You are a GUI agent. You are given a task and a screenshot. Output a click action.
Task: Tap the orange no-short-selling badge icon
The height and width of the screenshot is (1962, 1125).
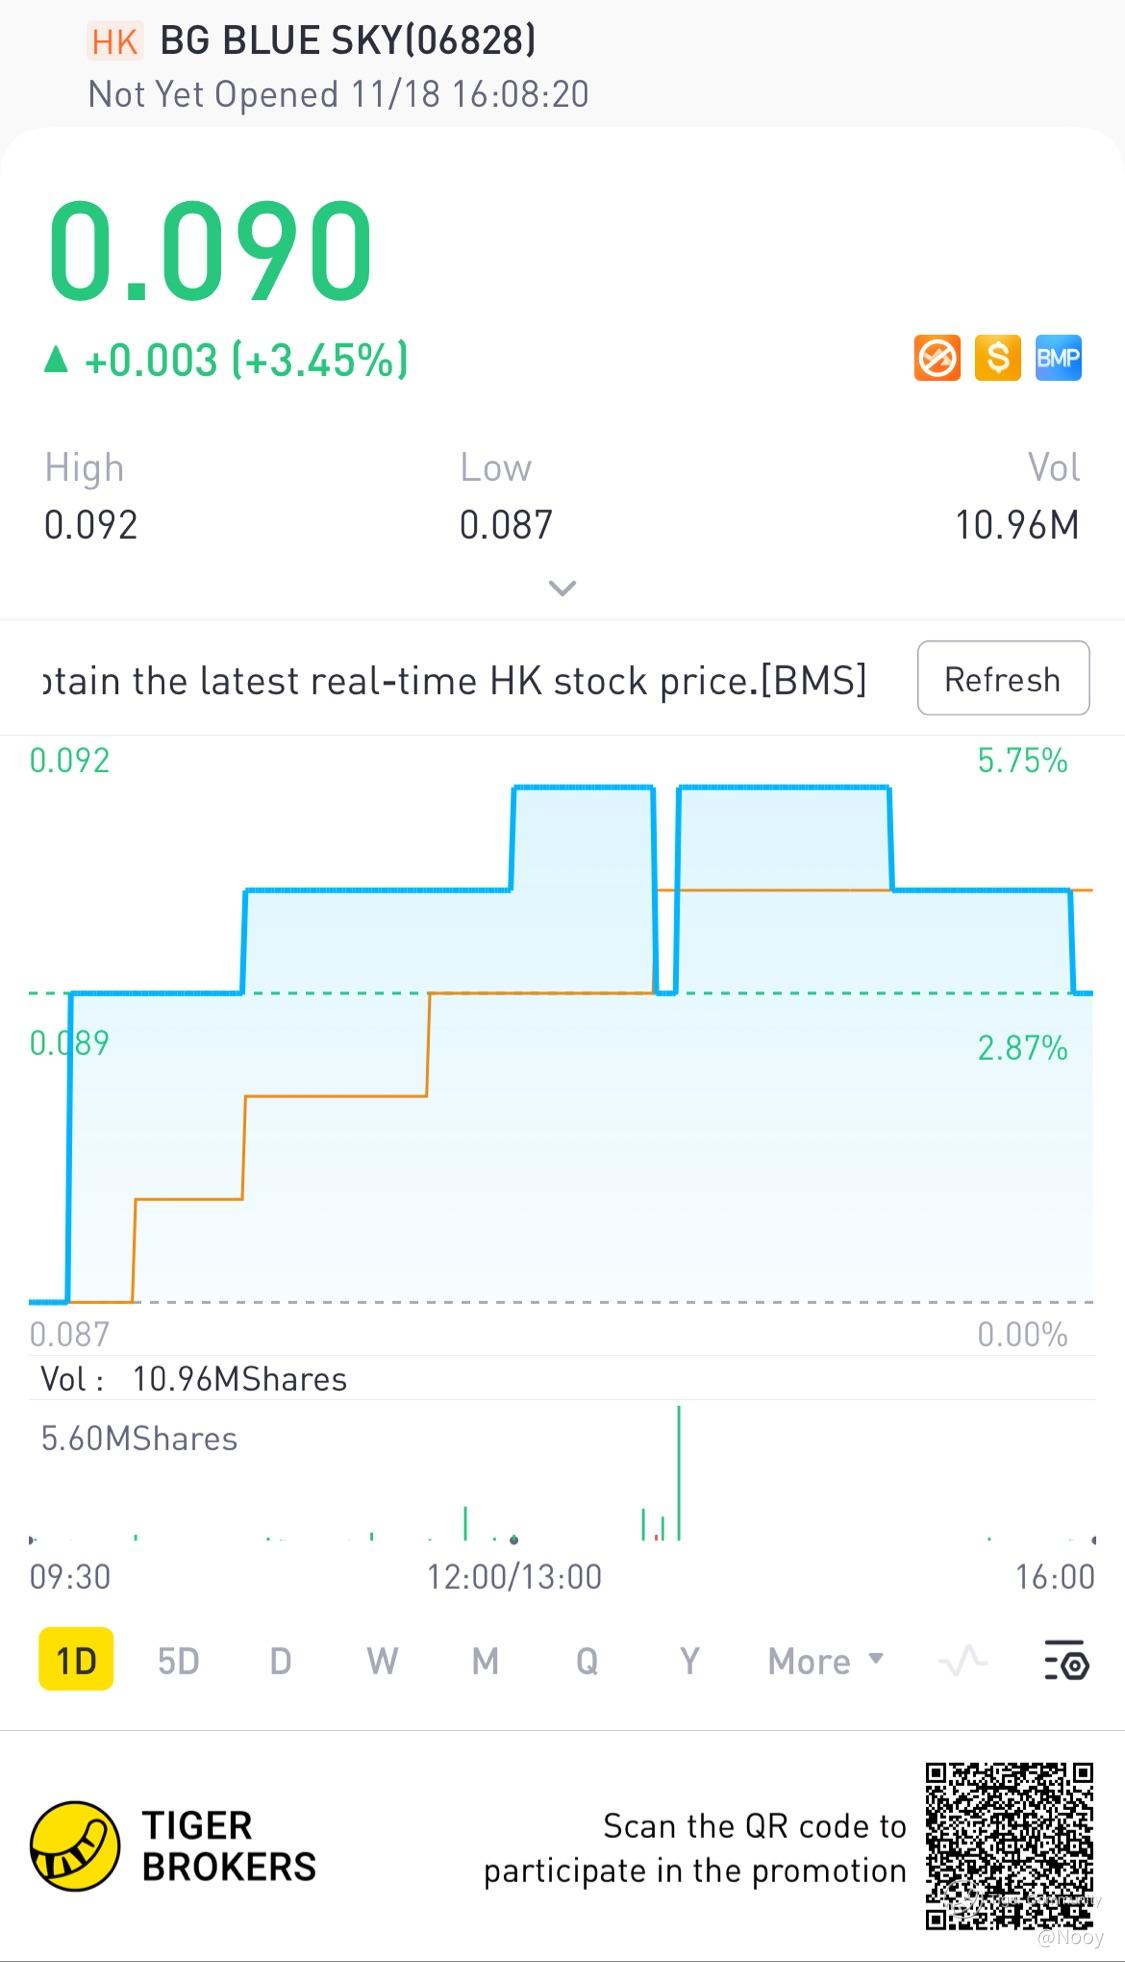click(937, 358)
